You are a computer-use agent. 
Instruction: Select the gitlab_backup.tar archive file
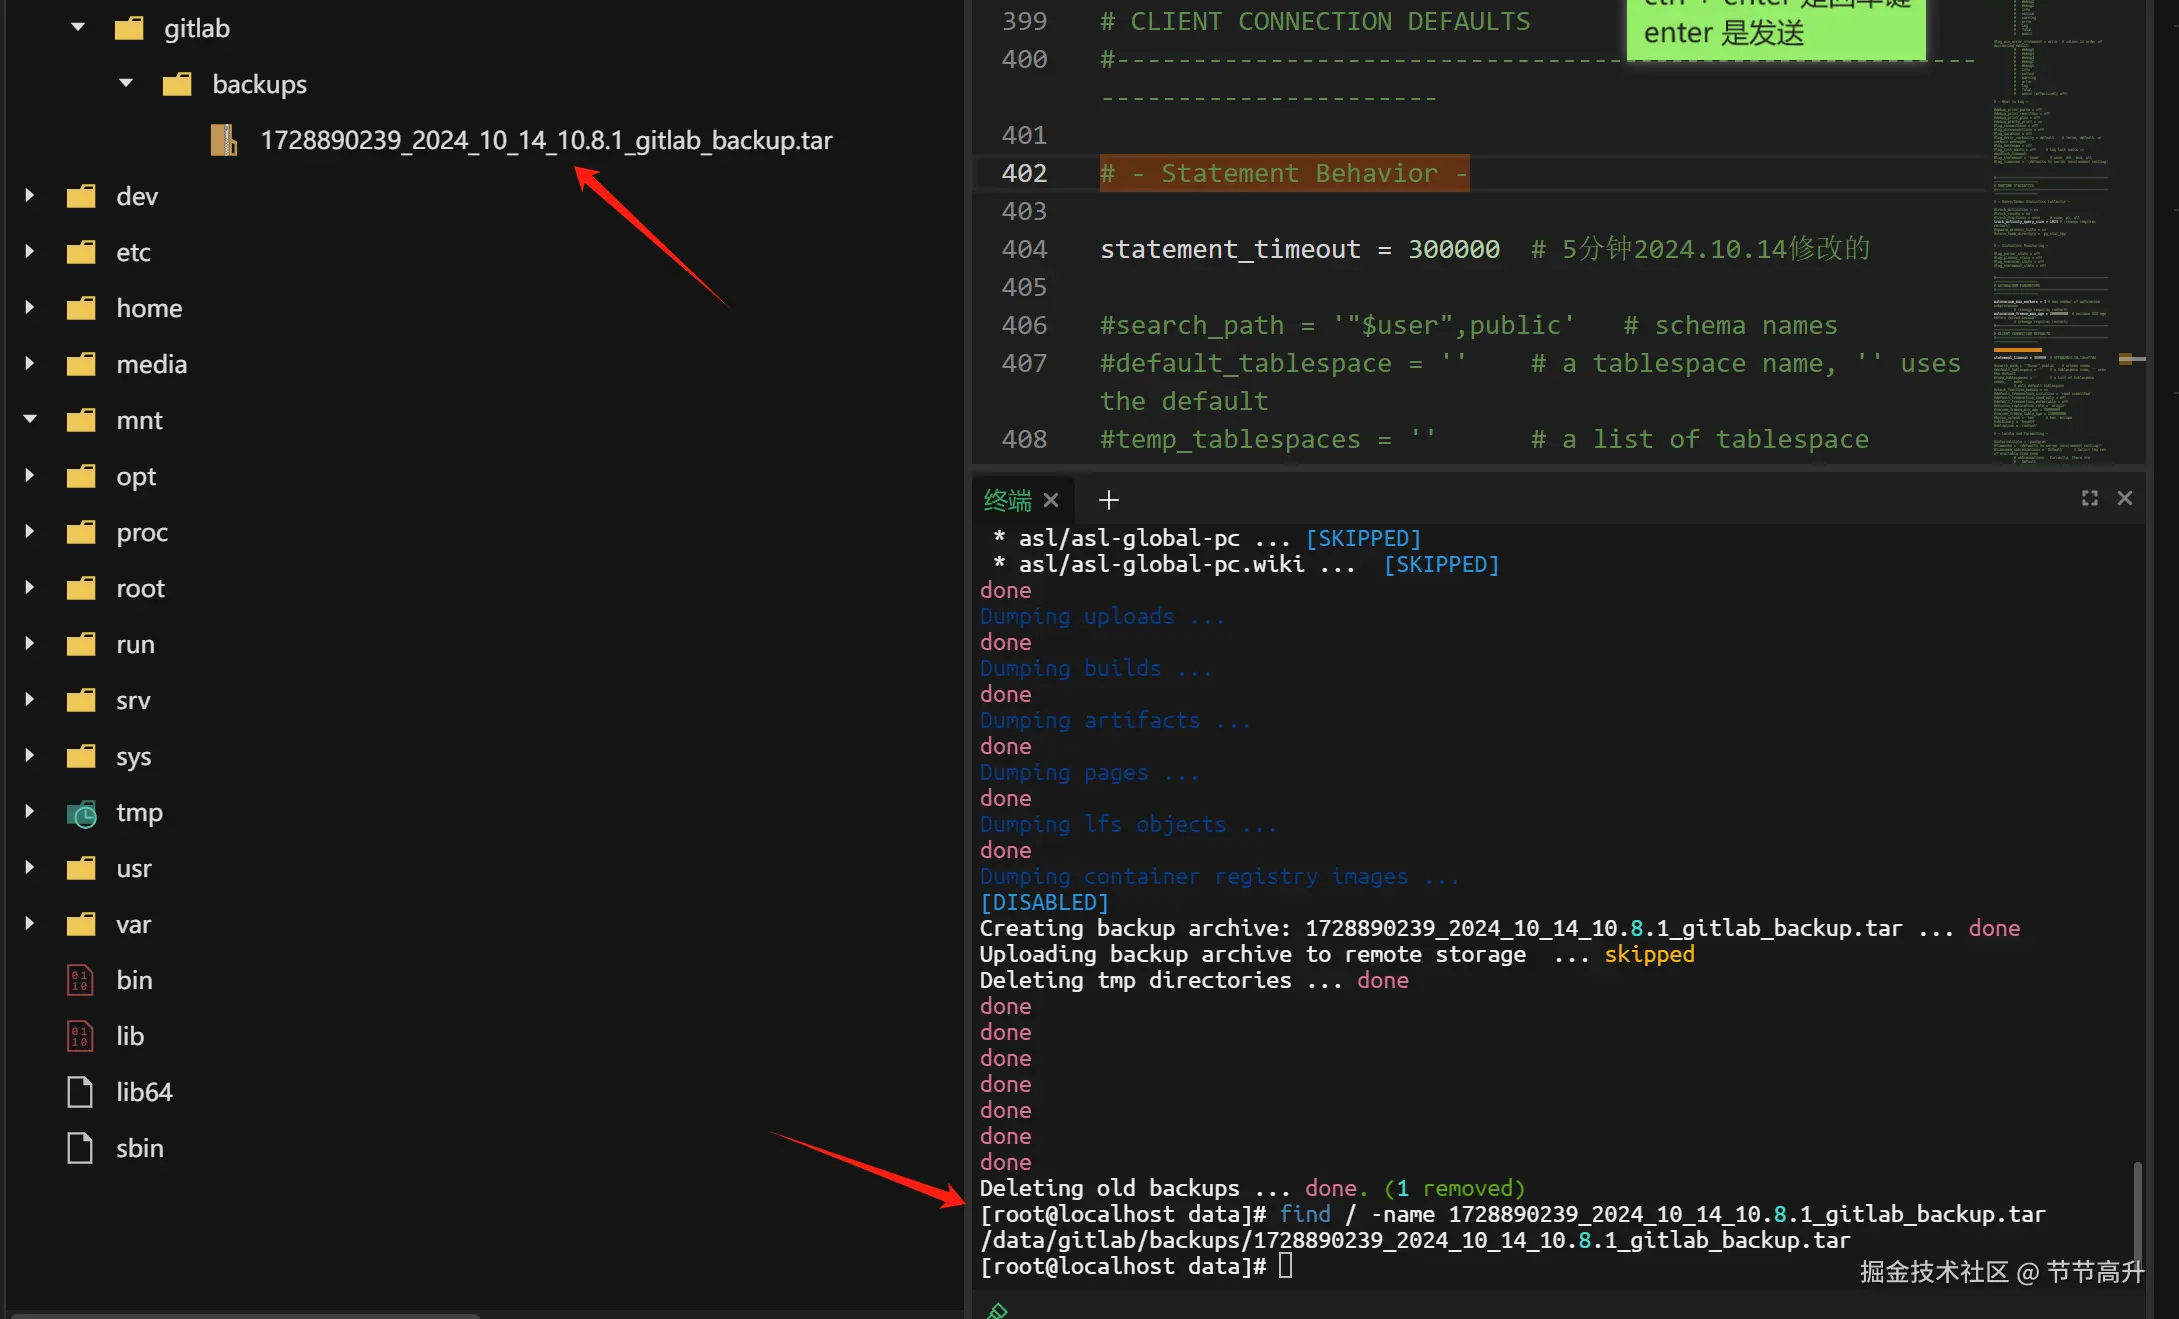pyautogui.click(x=545, y=140)
